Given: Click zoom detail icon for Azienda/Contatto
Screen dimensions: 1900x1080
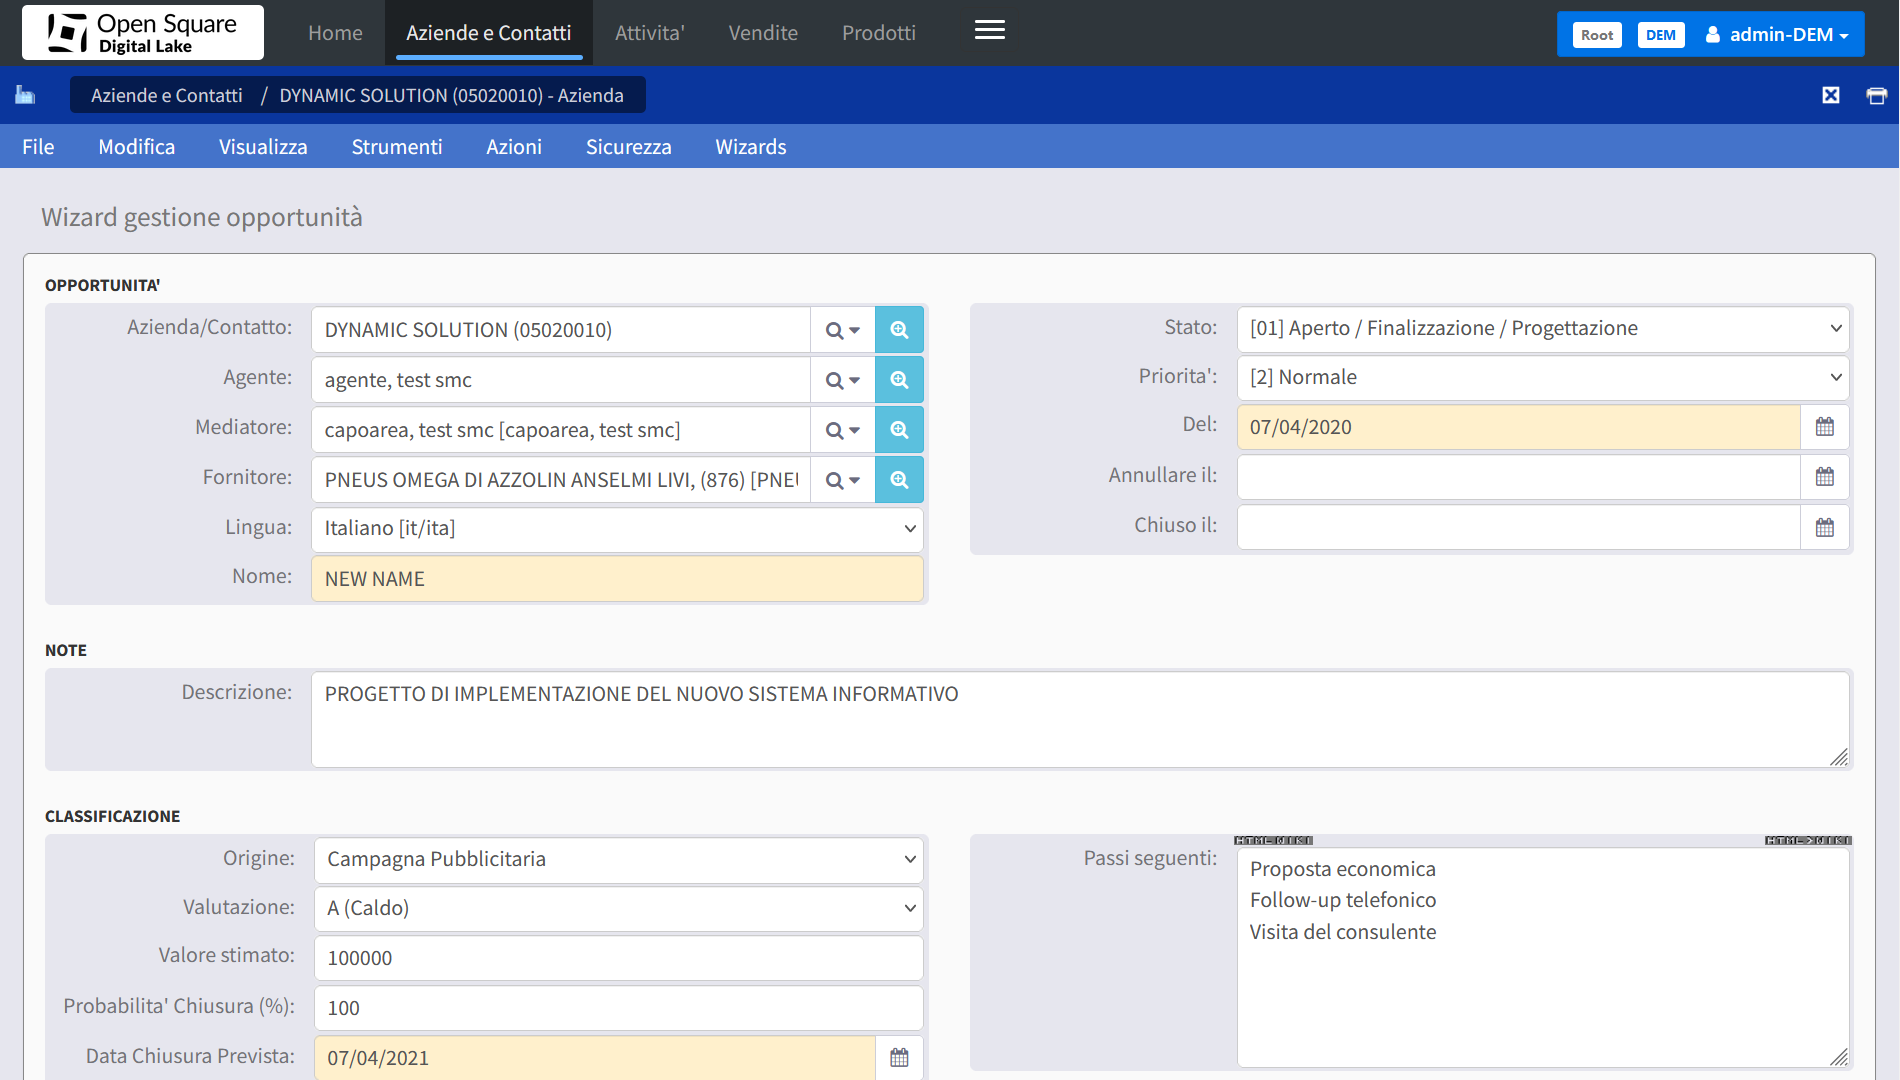Looking at the screenshot, I should coord(899,330).
